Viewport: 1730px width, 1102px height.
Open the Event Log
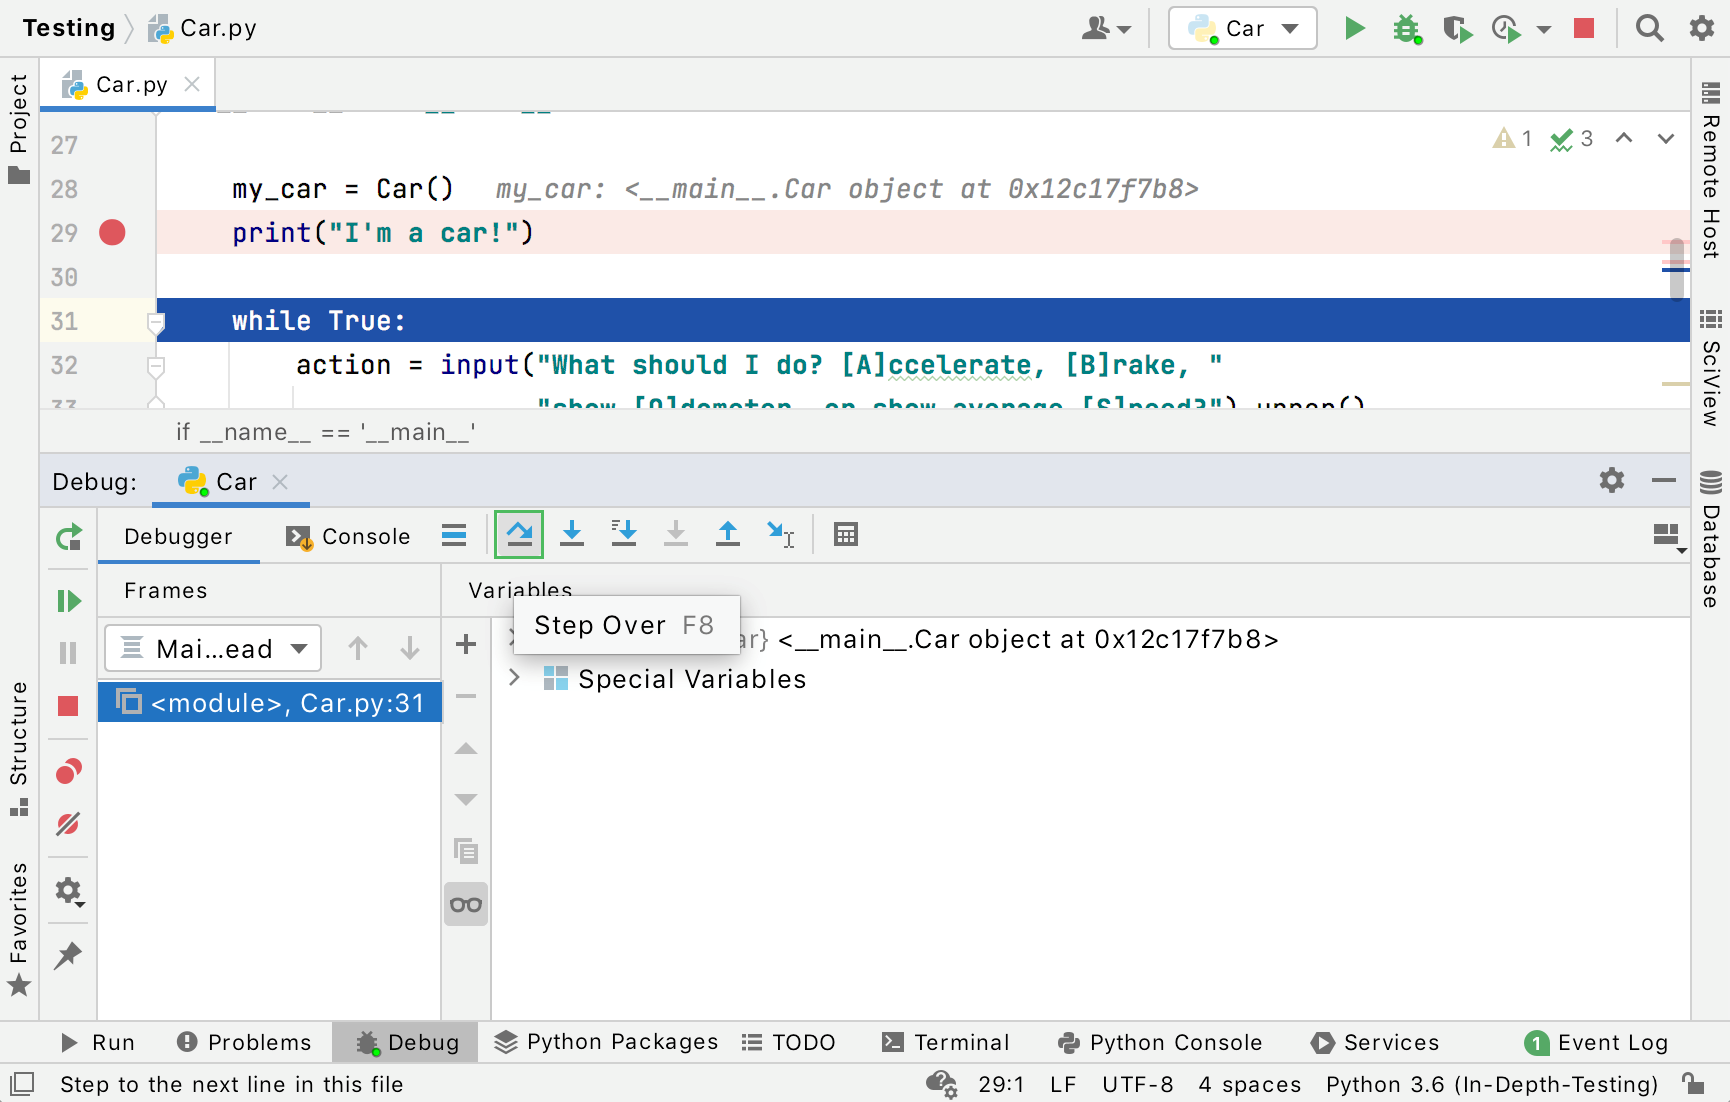[x=1597, y=1042]
